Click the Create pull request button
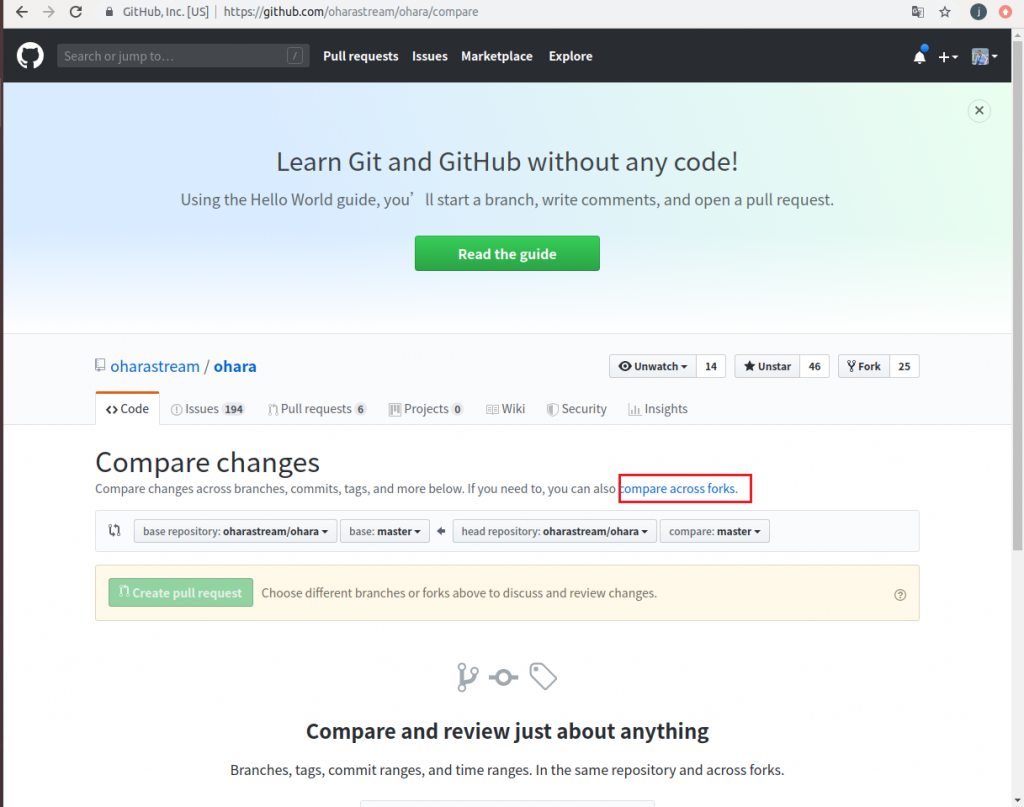Screen dimensions: 1024x807 coord(180,593)
